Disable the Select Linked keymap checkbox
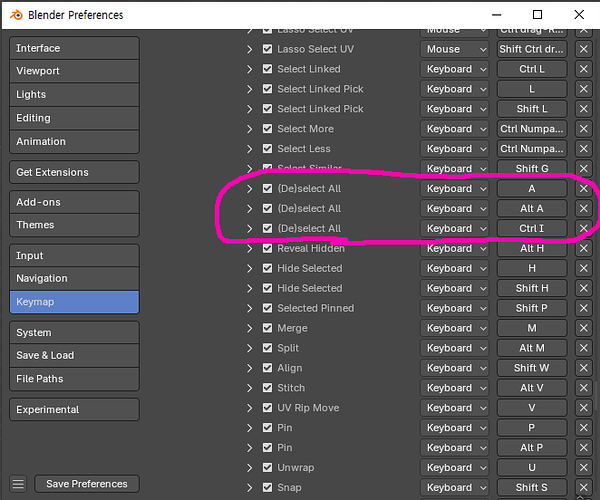Image resolution: width=600 pixels, height=500 pixels. pyautogui.click(x=267, y=69)
